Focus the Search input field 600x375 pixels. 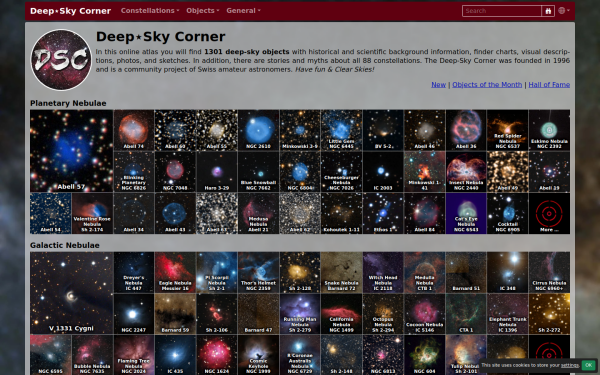(x=502, y=11)
